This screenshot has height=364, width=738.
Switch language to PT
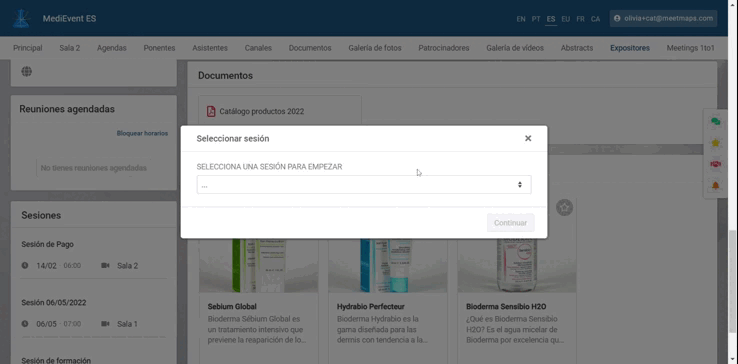pos(536,19)
